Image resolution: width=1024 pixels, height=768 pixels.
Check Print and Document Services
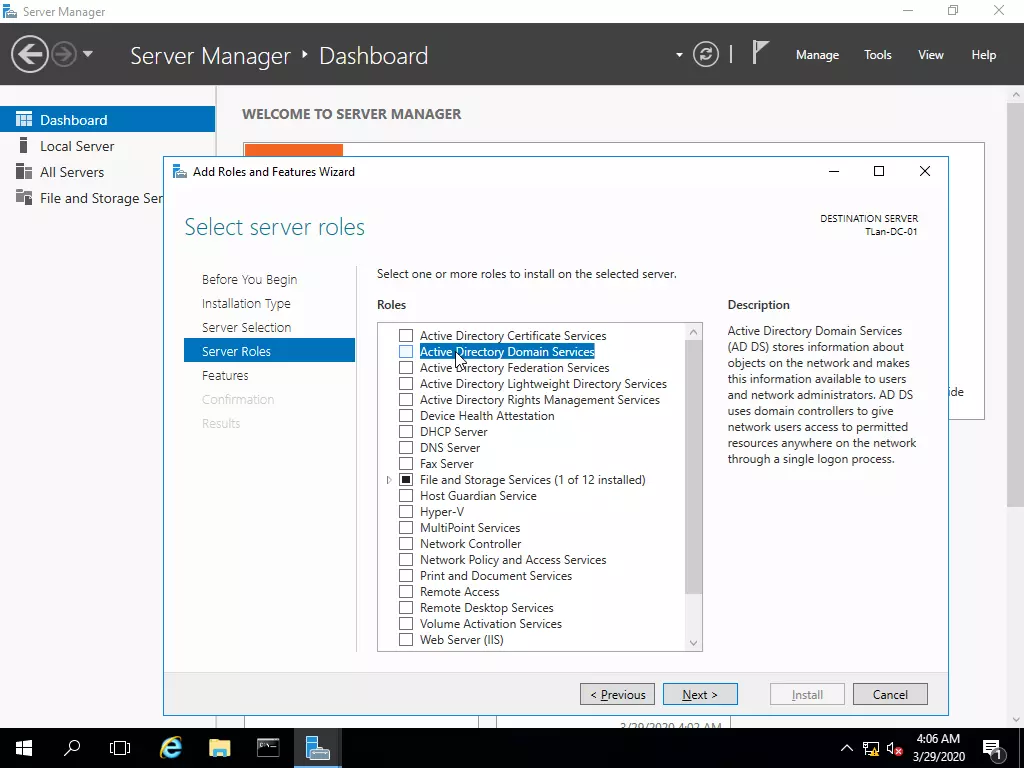[406, 575]
